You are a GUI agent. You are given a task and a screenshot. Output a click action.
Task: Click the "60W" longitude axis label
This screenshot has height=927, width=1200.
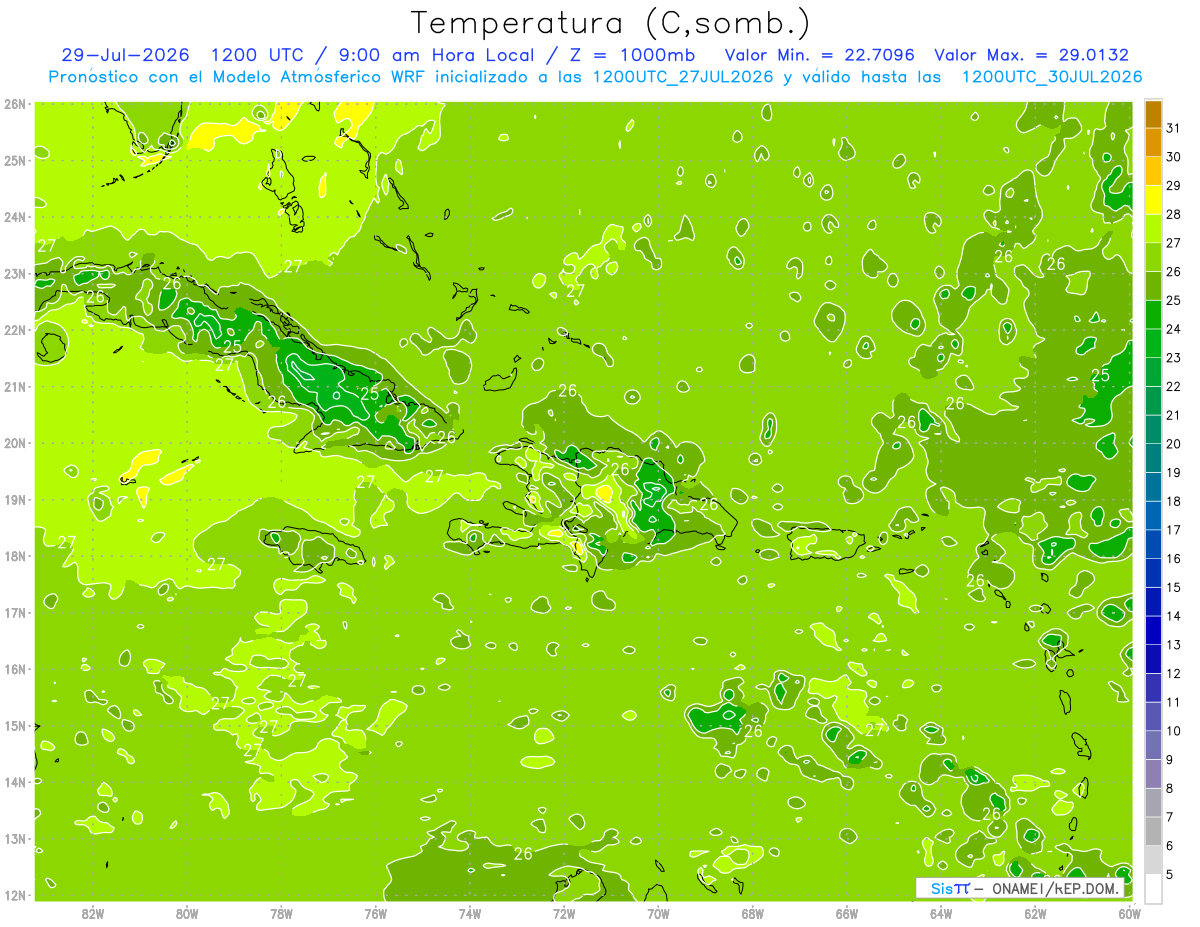[x=1130, y=913]
